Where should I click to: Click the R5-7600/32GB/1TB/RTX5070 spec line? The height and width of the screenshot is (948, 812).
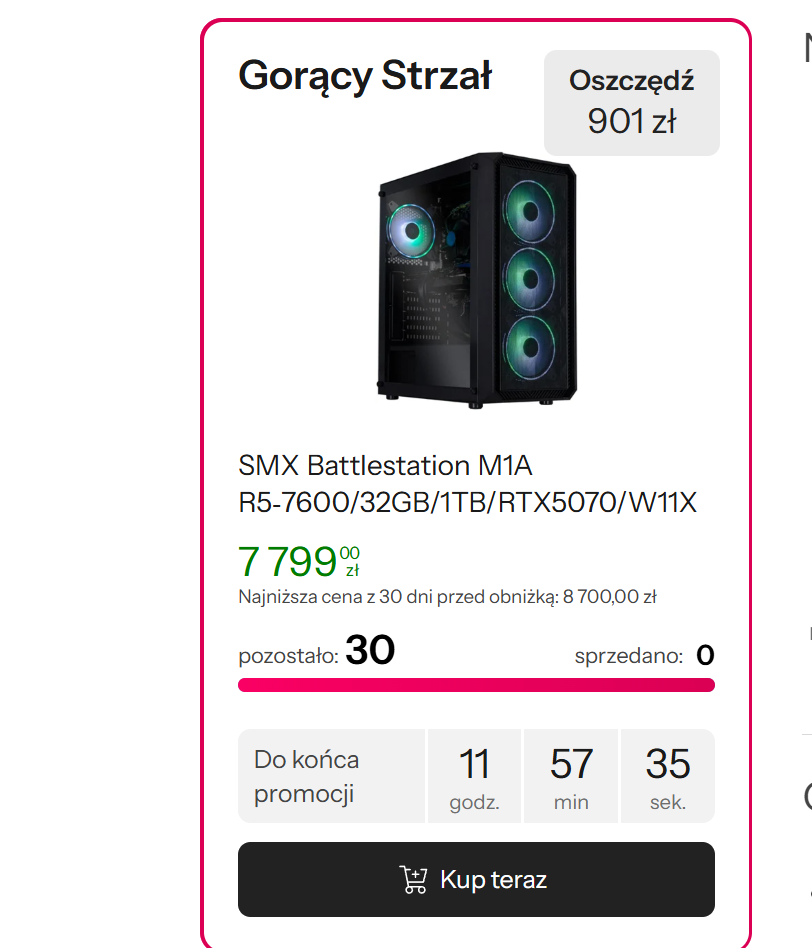467,502
